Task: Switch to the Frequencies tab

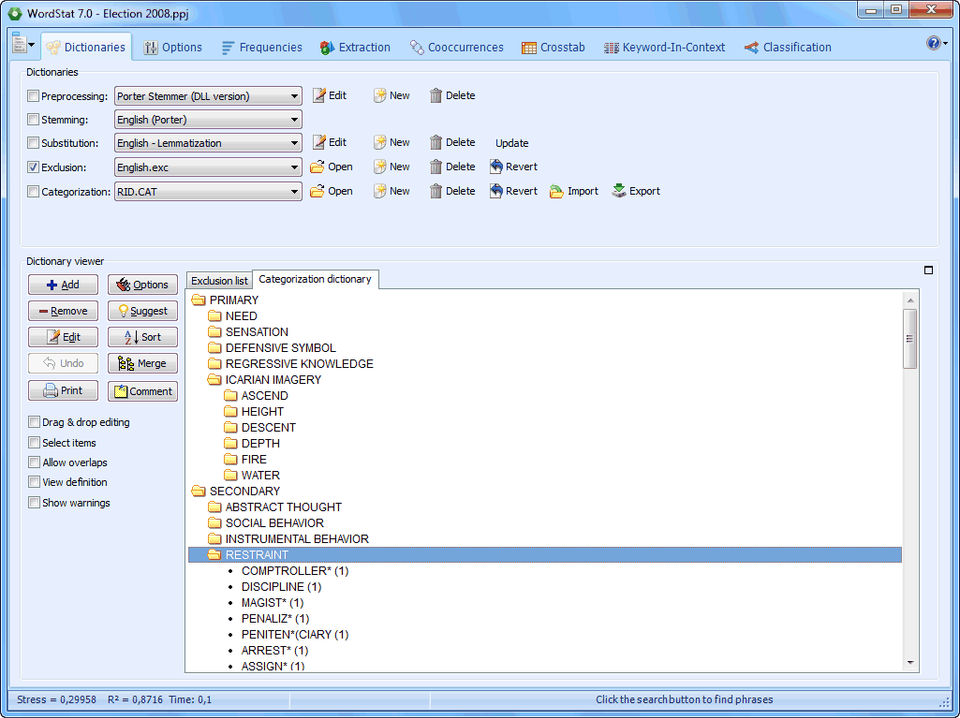Action: click(261, 47)
